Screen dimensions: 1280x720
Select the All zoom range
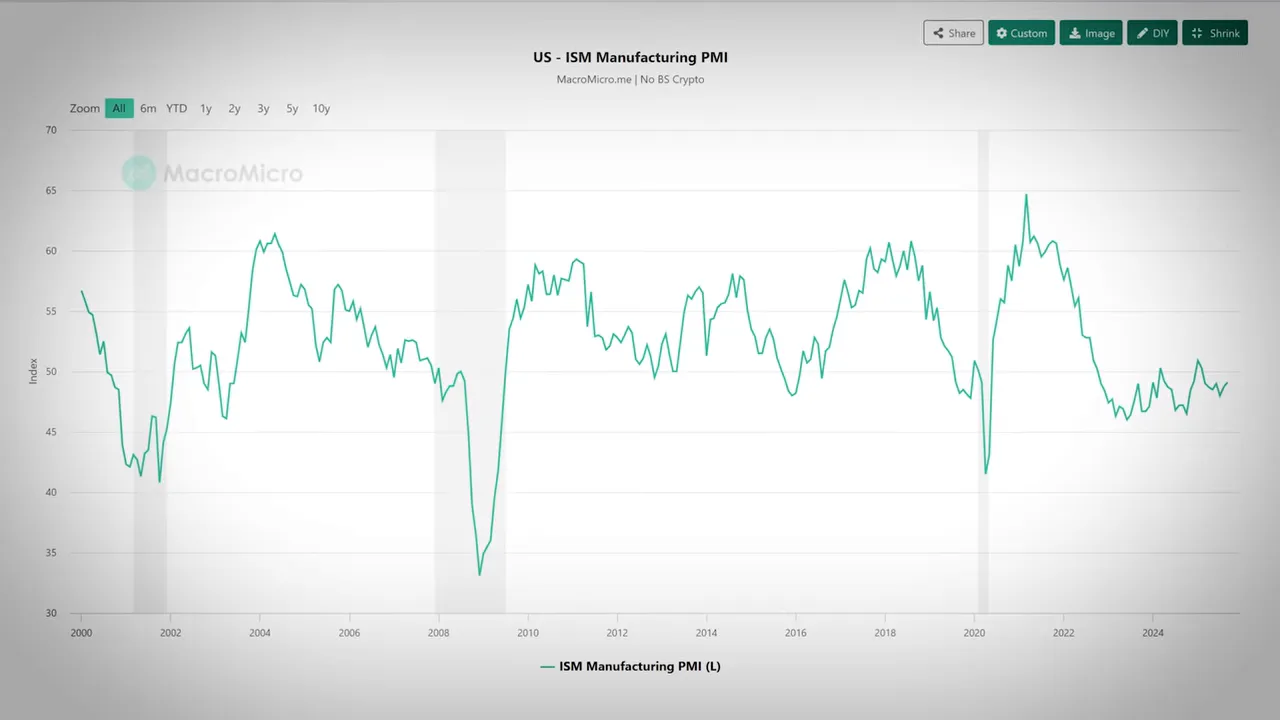pos(119,108)
